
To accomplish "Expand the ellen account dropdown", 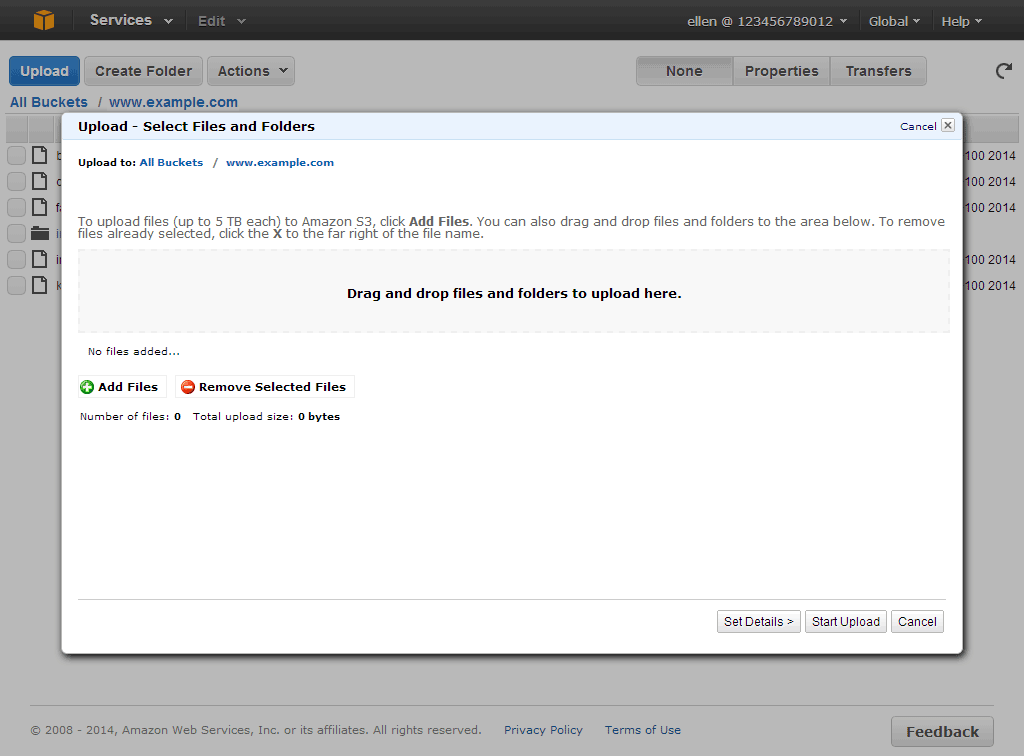I will 767,21.
